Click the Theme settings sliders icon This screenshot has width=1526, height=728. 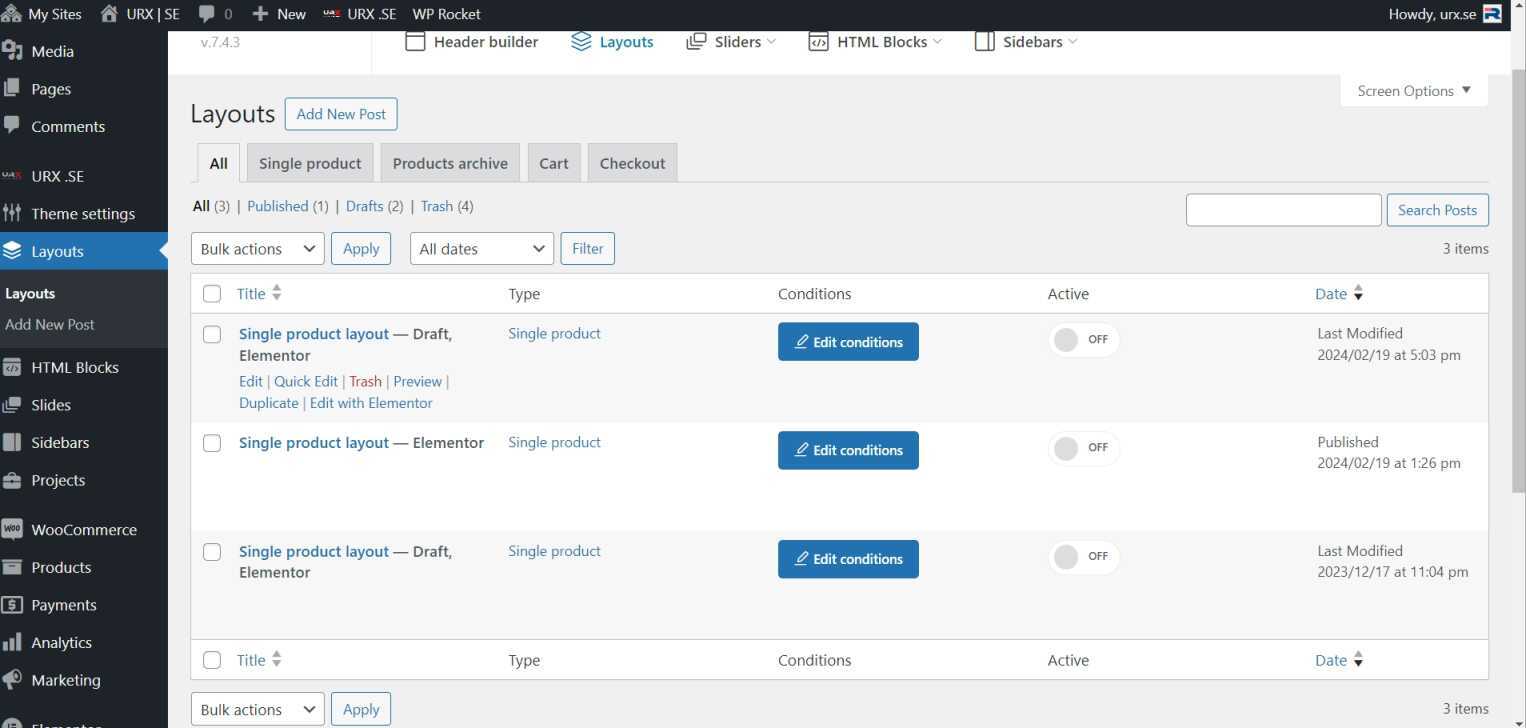point(12,213)
